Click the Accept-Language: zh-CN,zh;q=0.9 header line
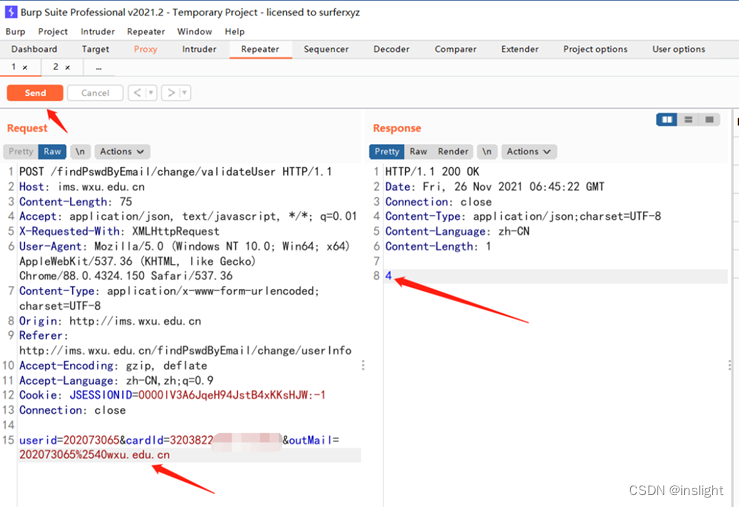Screen dimensions: 739x507 [116, 380]
